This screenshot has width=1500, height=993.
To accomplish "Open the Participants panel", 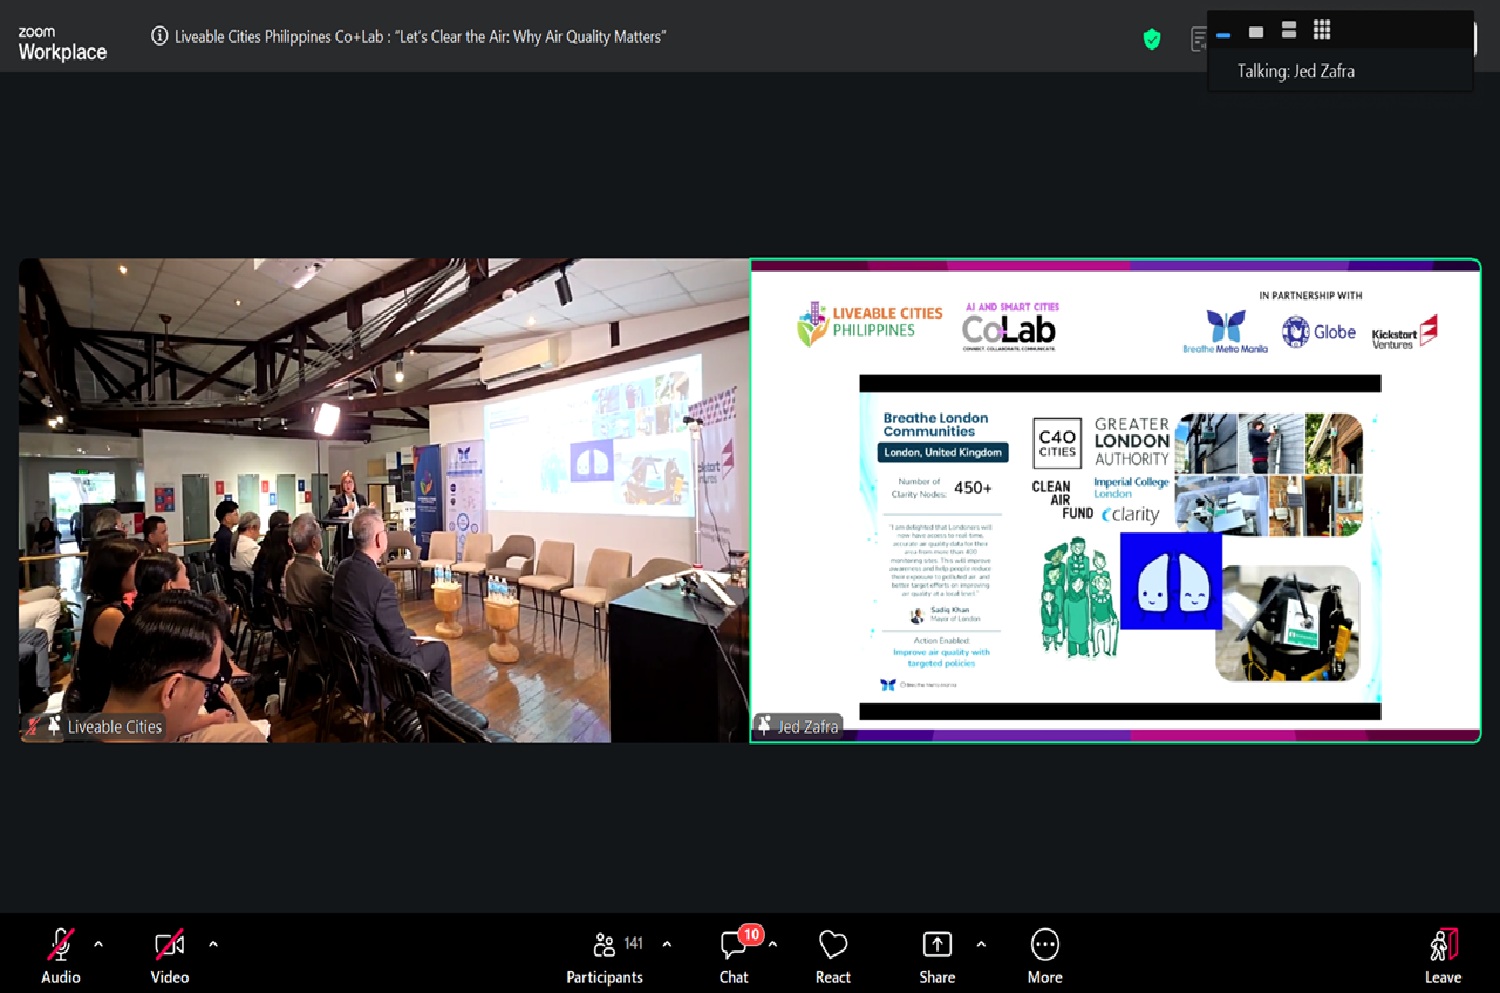I will 604,955.
